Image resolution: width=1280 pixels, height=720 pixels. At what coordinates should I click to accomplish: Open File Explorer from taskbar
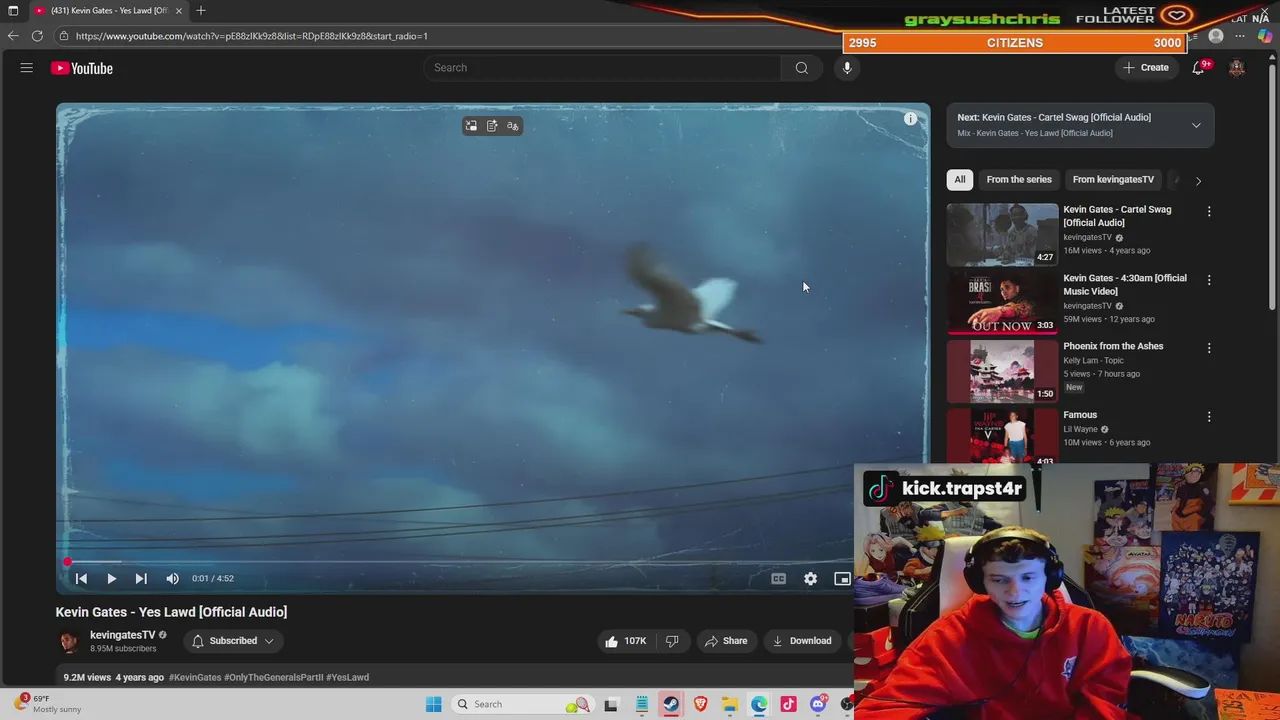[x=730, y=704]
